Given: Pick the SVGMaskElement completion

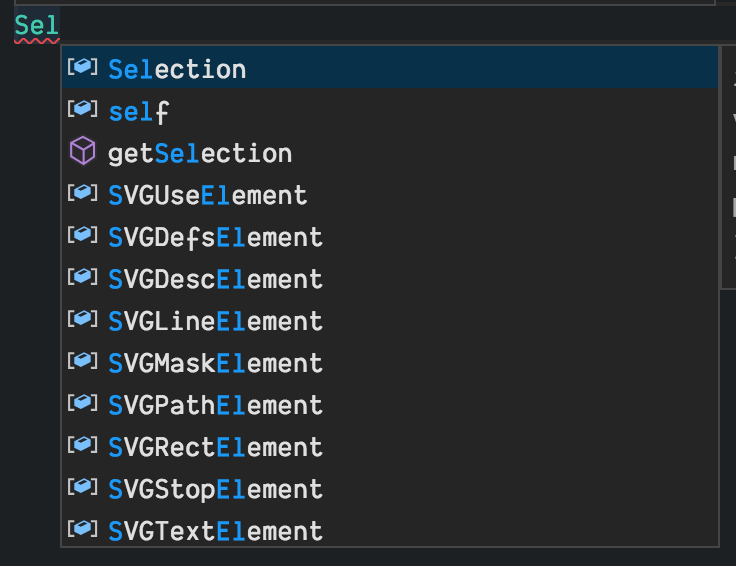Looking at the screenshot, I should pyautogui.click(x=215, y=363).
